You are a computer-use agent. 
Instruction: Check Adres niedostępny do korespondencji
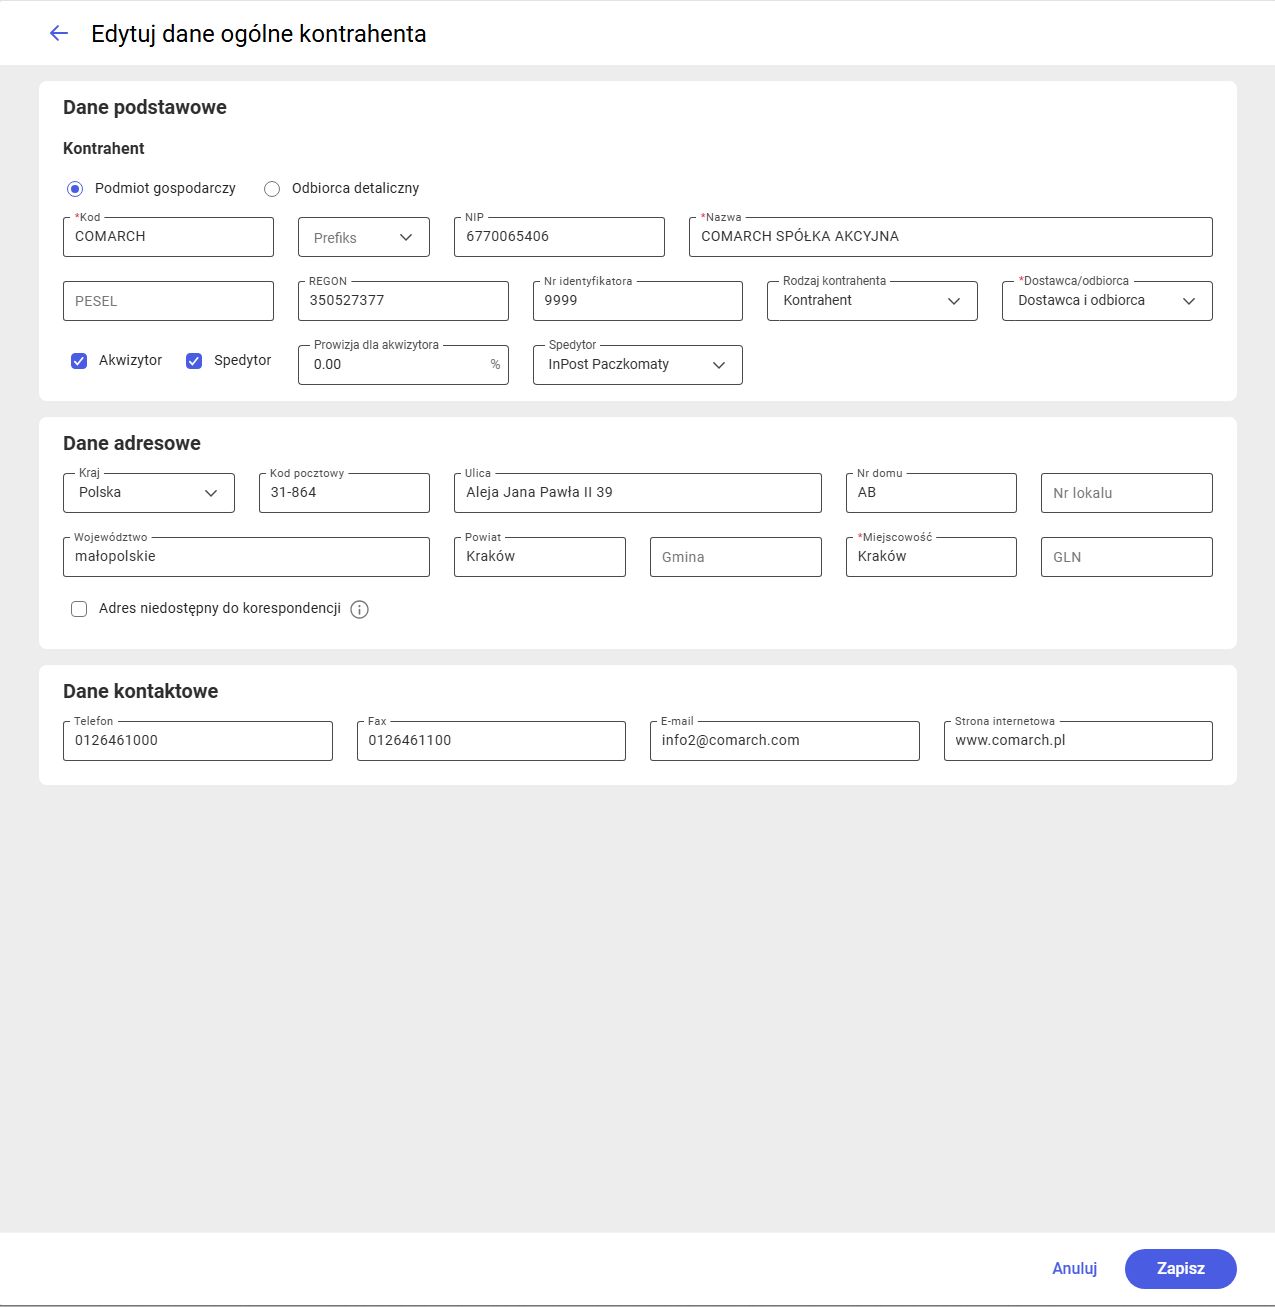click(79, 609)
